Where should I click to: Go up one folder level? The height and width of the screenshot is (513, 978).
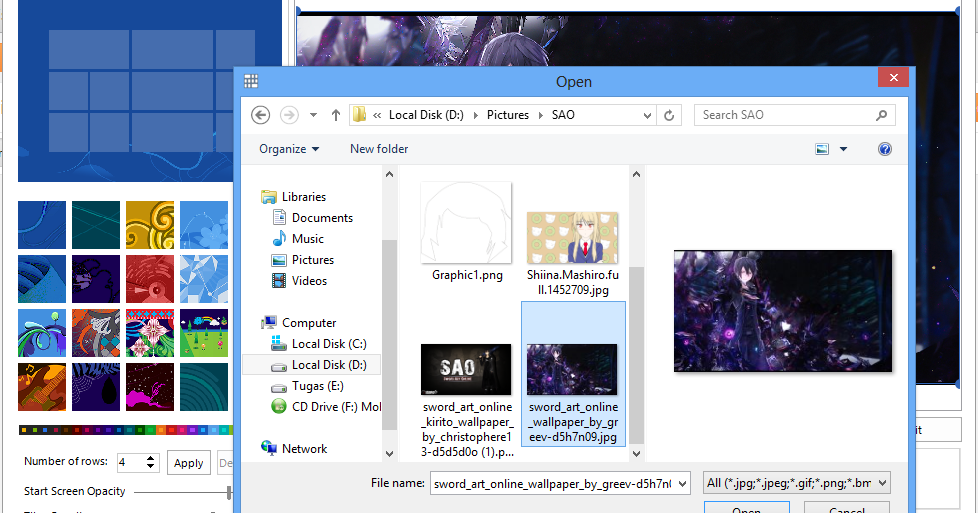click(336, 115)
